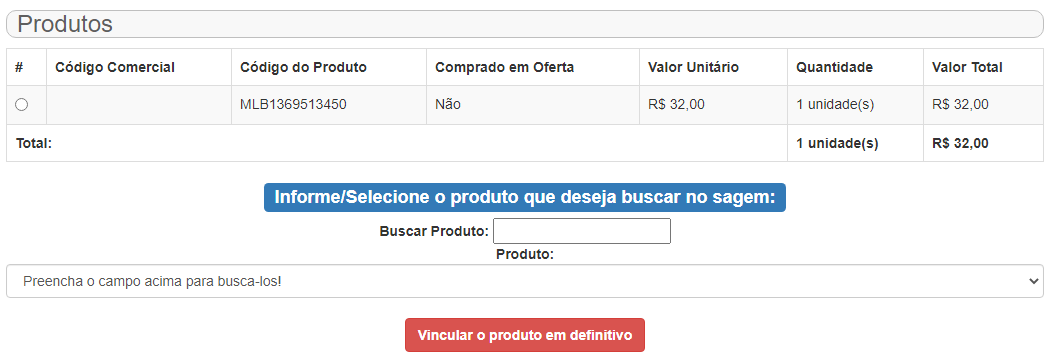Click the '#' column header
The image size is (1053, 360).
[x=19, y=67]
